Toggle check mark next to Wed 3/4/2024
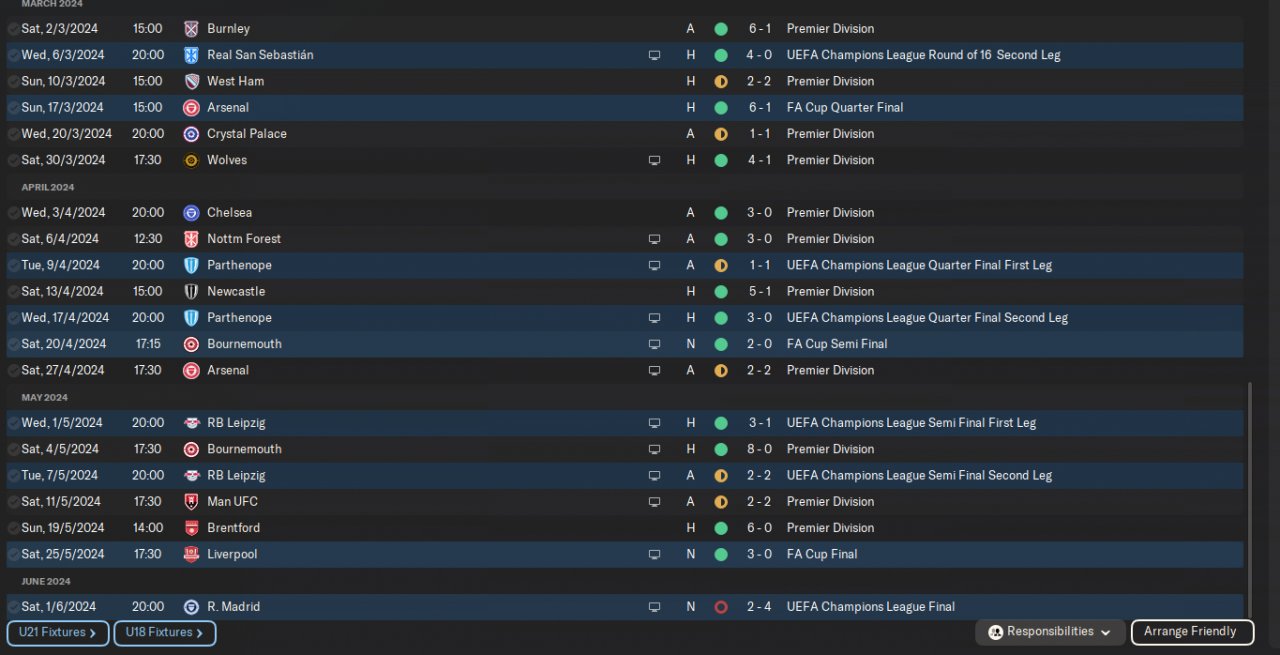The width and height of the screenshot is (1280, 655). 13,213
